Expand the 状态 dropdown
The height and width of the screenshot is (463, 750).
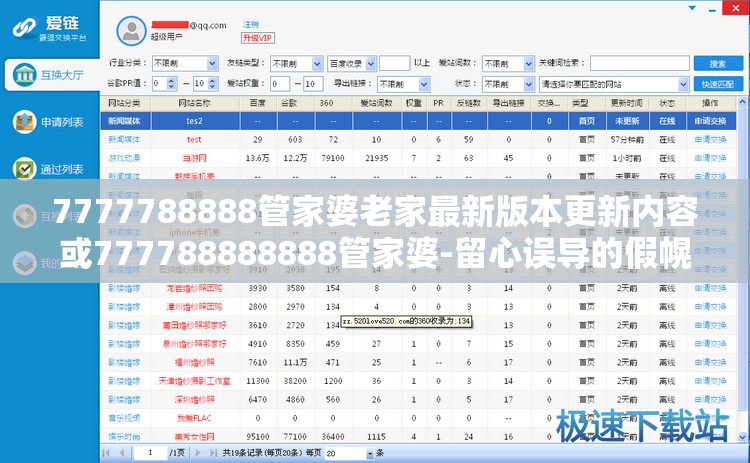(528, 84)
